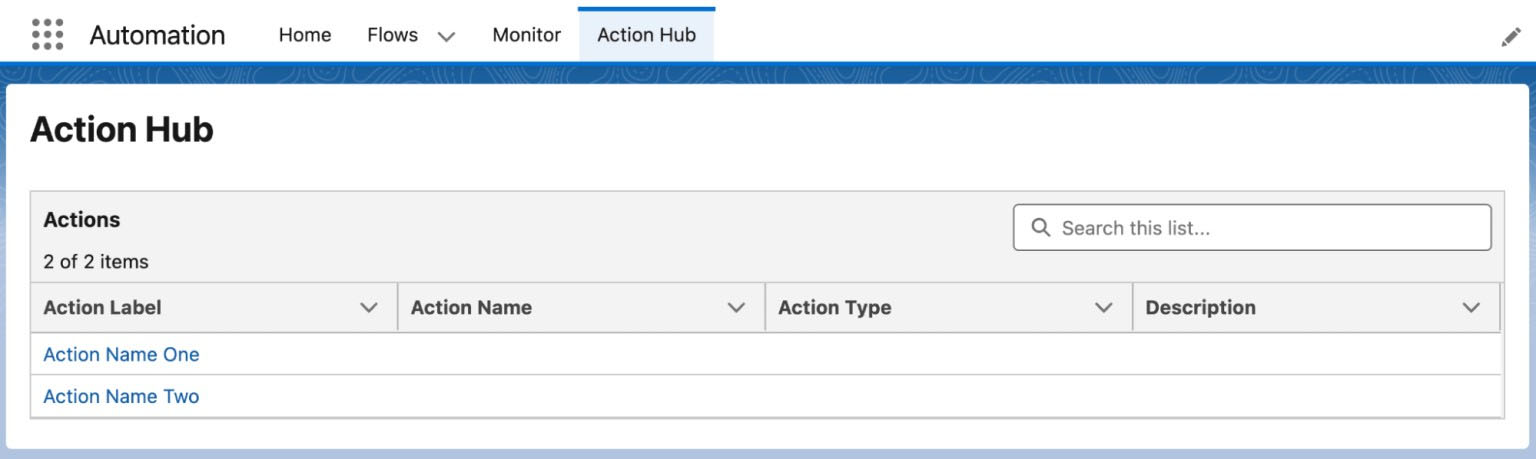
Task: Sort by the Description column header
Action: tap(1200, 308)
